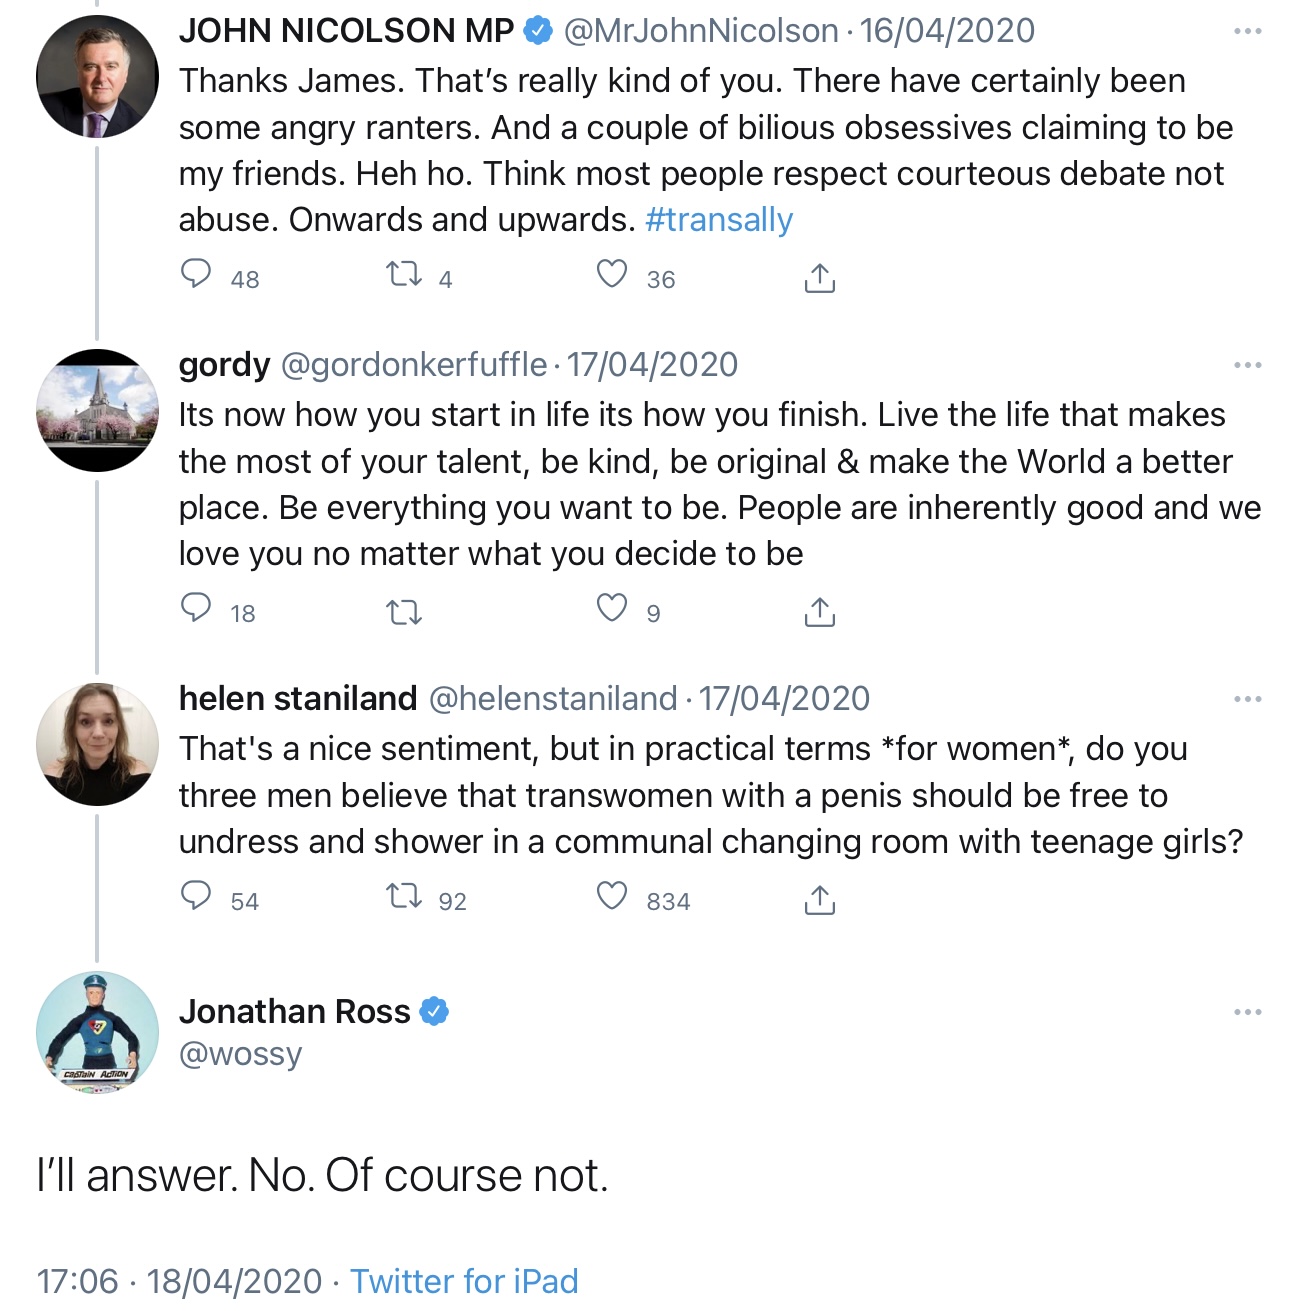Open more options on John Nicolson's tweet
1314x1311 pixels.
(1247, 32)
